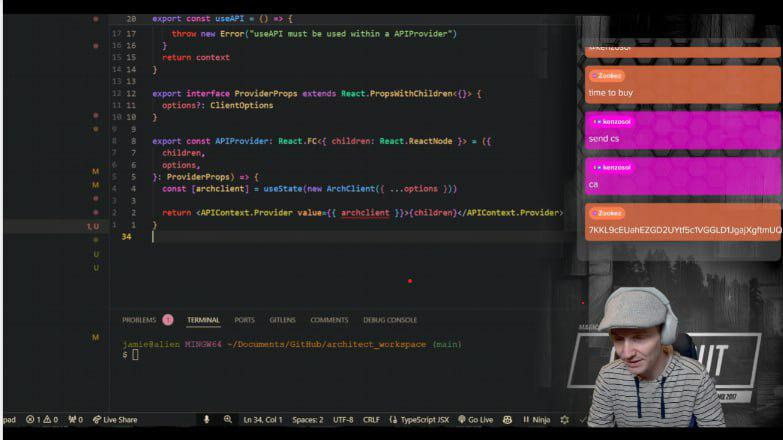Click the underlined archclient error in code
The width and height of the screenshot is (783, 440).
click(x=365, y=213)
